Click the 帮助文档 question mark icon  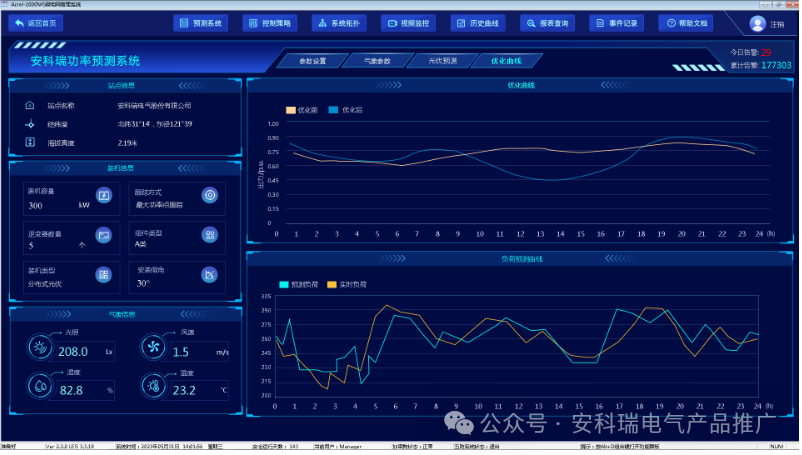click(671, 24)
